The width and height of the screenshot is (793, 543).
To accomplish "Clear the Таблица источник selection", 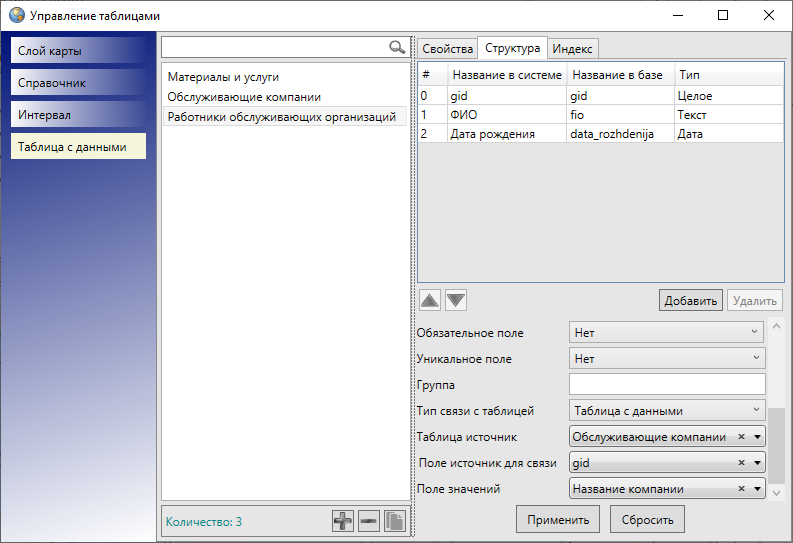I will pyautogui.click(x=741, y=437).
